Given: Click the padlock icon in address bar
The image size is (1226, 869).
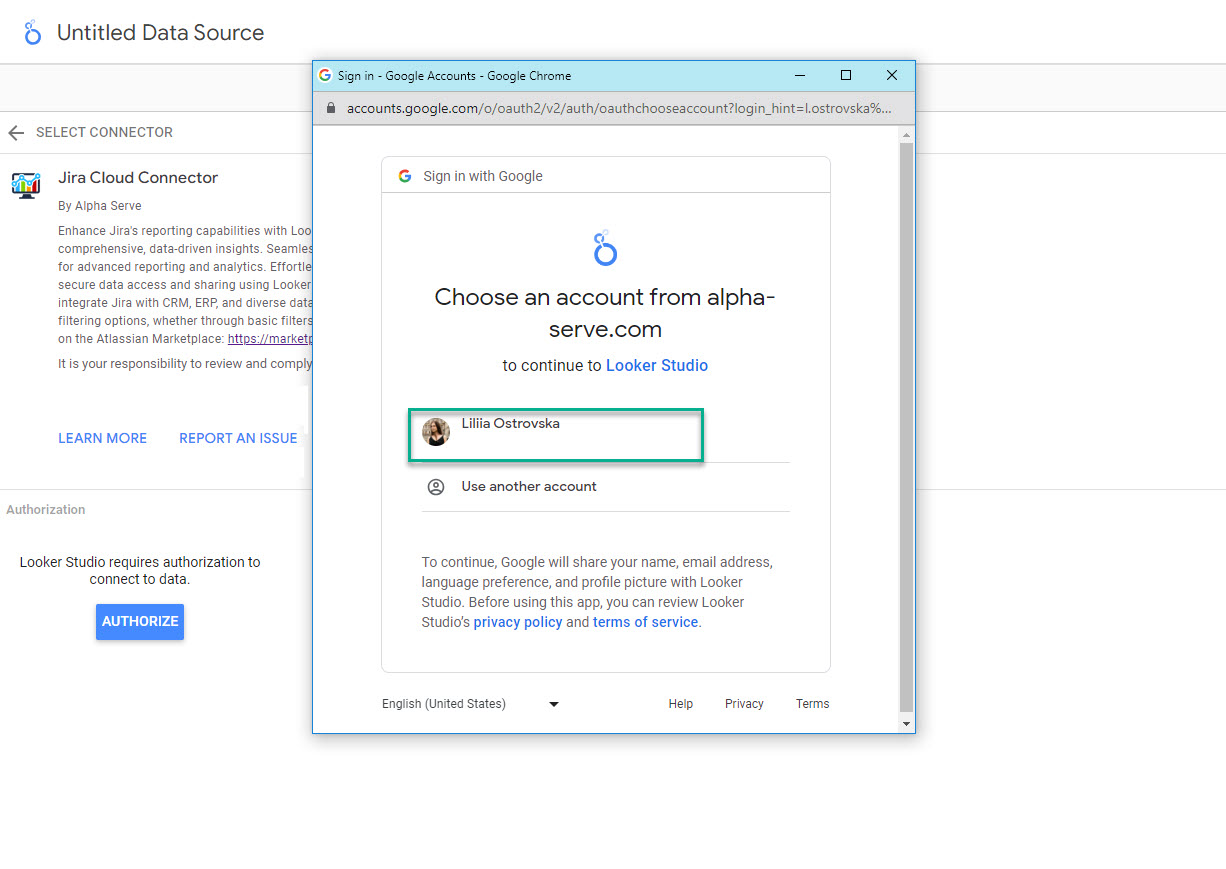Looking at the screenshot, I should pyautogui.click(x=333, y=108).
